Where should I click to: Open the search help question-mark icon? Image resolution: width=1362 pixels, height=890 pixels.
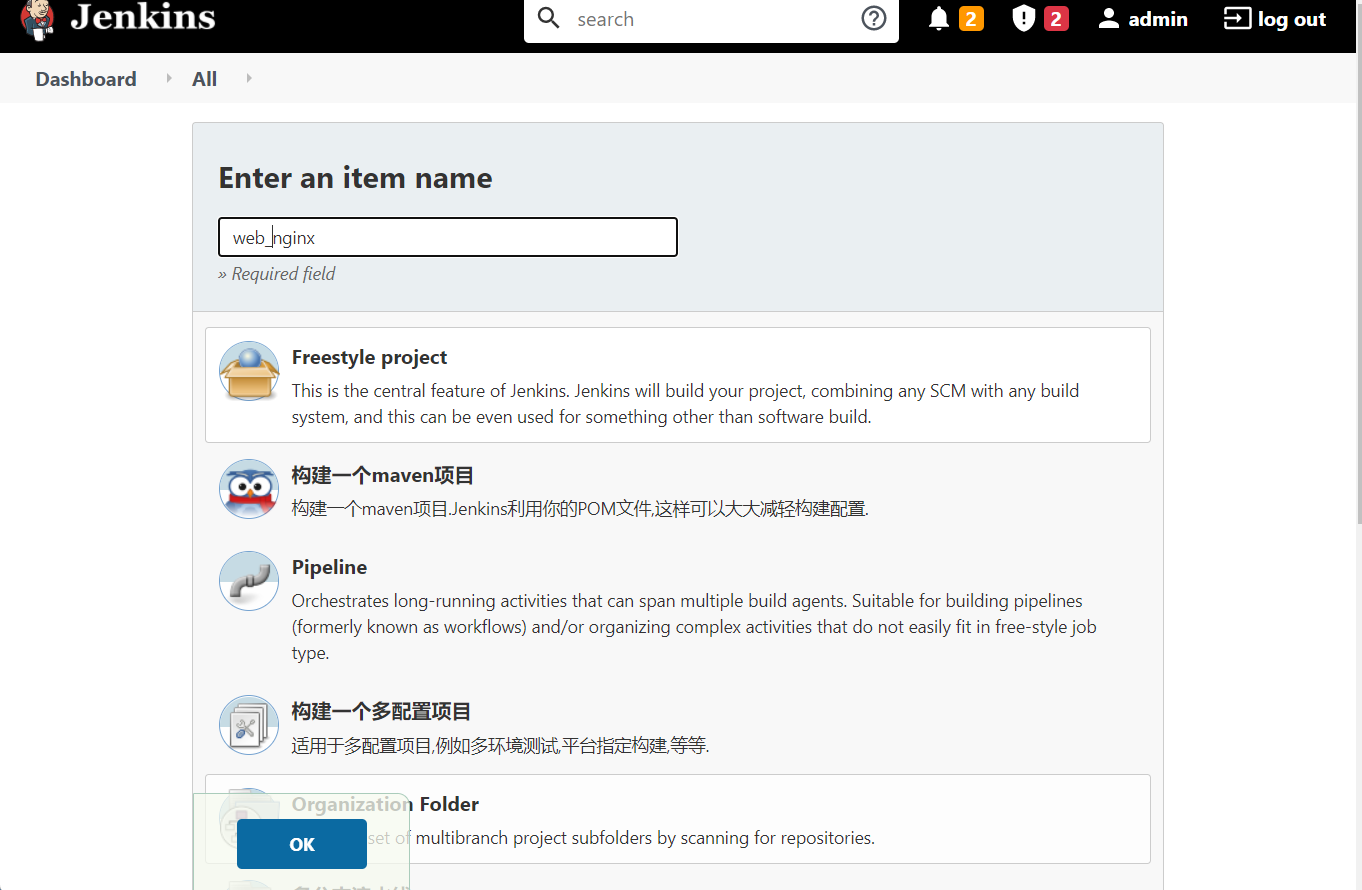click(x=874, y=18)
